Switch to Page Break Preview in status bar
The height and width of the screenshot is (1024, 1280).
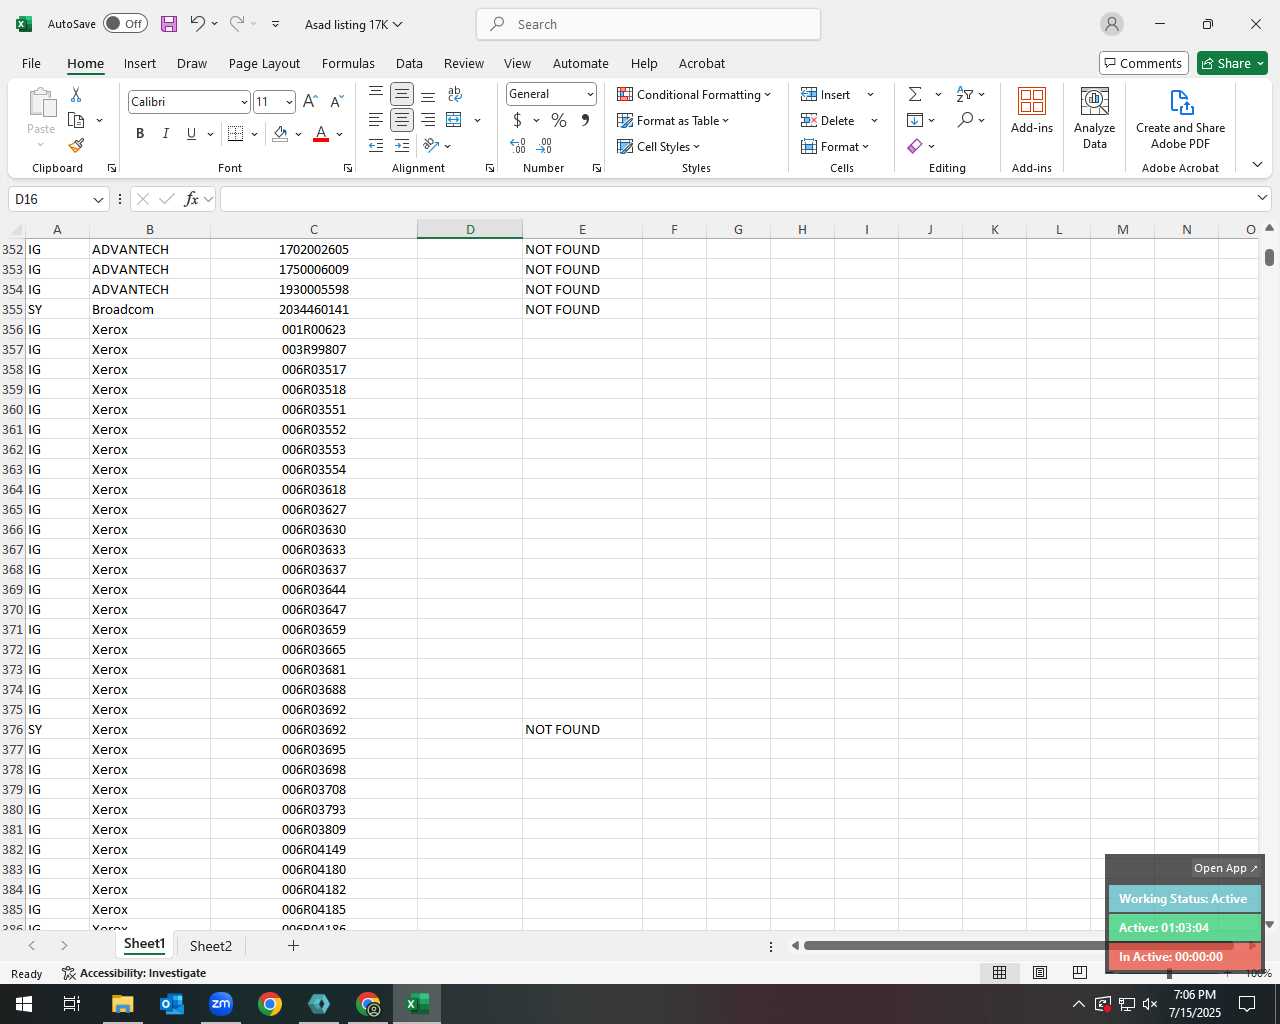1080,972
